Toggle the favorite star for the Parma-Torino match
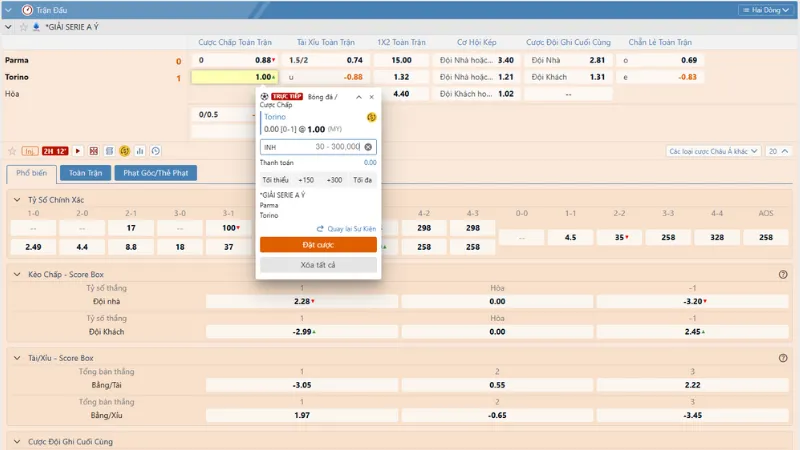The height and width of the screenshot is (450, 800). tap(12, 151)
